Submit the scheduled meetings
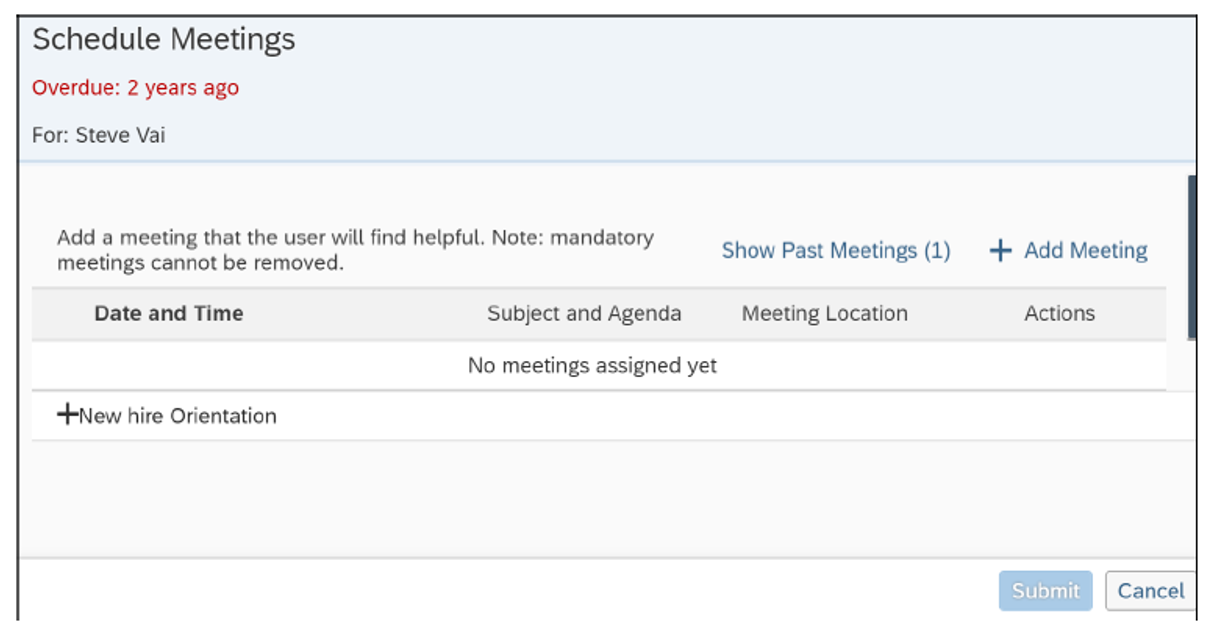The image size is (1215, 630). pos(1044,591)
